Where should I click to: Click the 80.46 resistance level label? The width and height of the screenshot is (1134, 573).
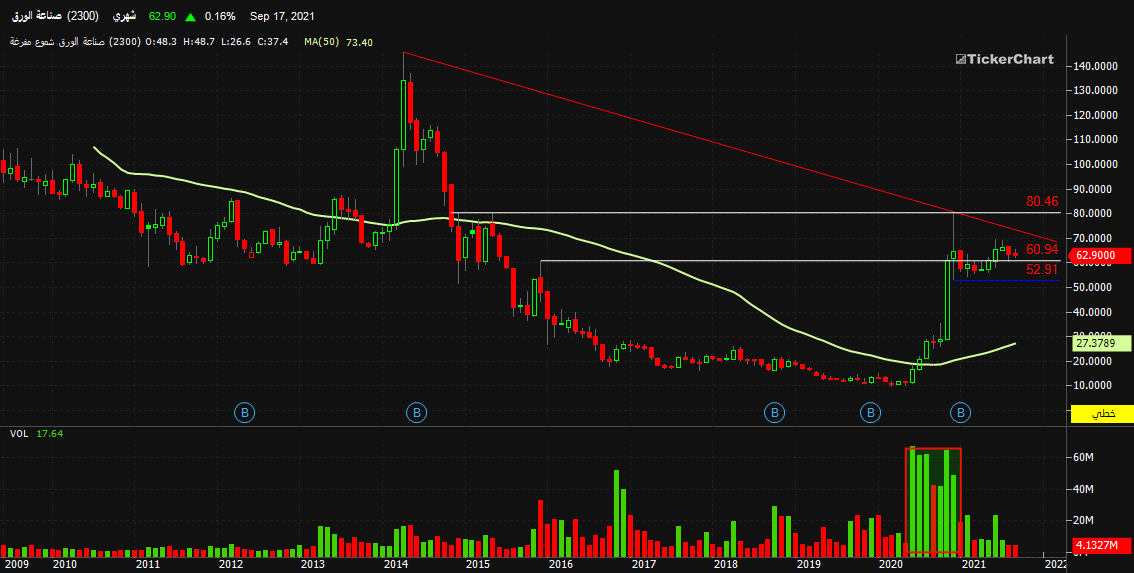pyautogui.click(x=1042, y=202)
